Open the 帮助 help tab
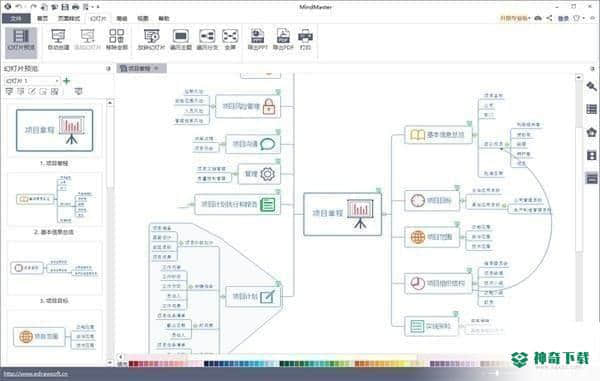600x381 pixels. 164,18
